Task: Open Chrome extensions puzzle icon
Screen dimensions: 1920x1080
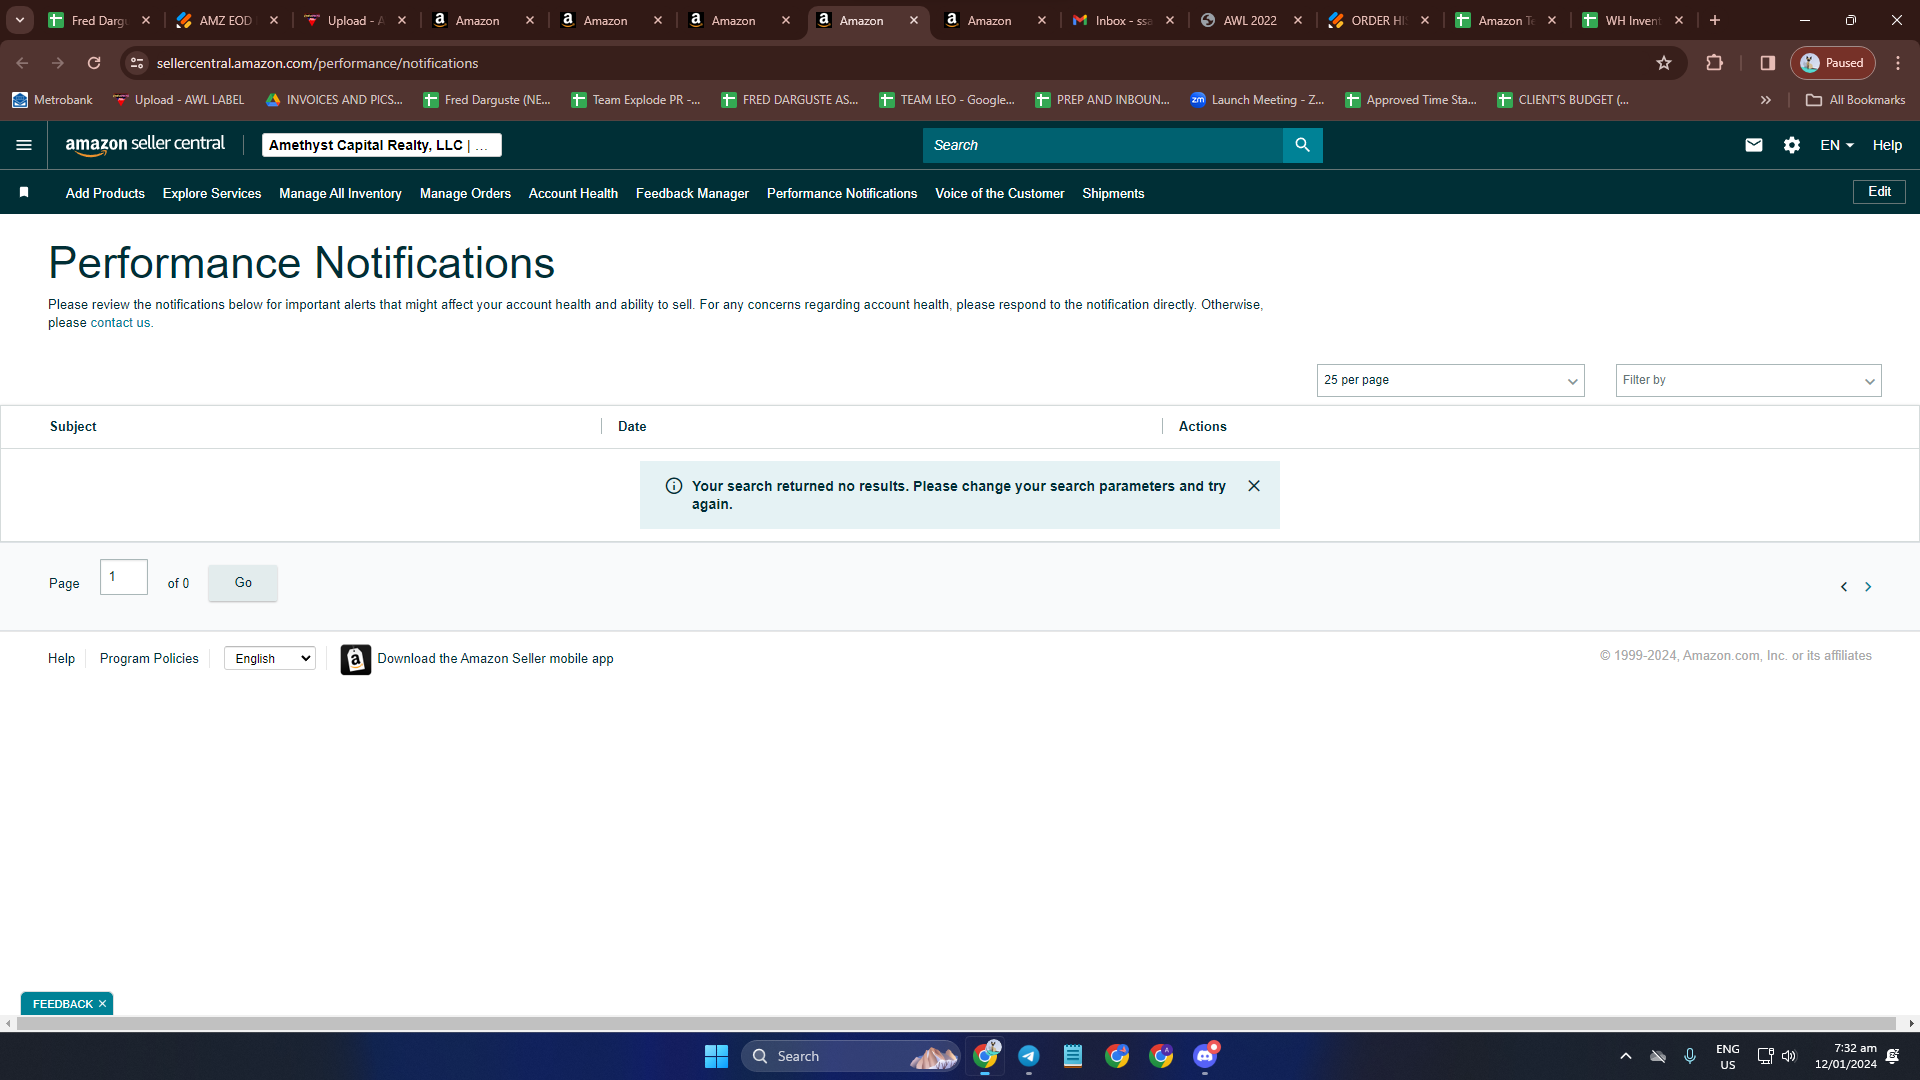Action: [1715, 63]
